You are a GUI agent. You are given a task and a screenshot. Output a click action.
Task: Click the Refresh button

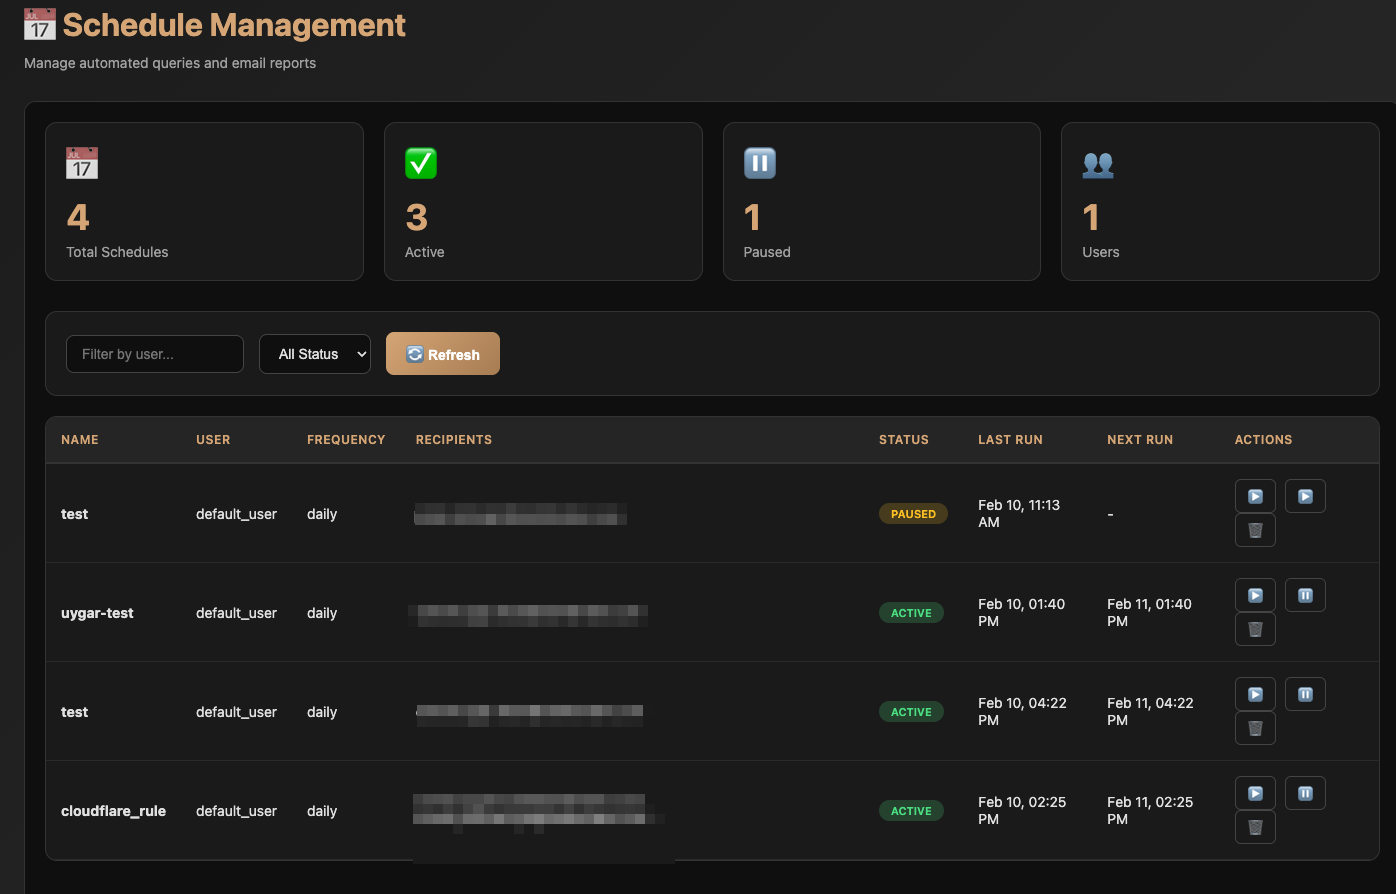click(x=443, y=353)
